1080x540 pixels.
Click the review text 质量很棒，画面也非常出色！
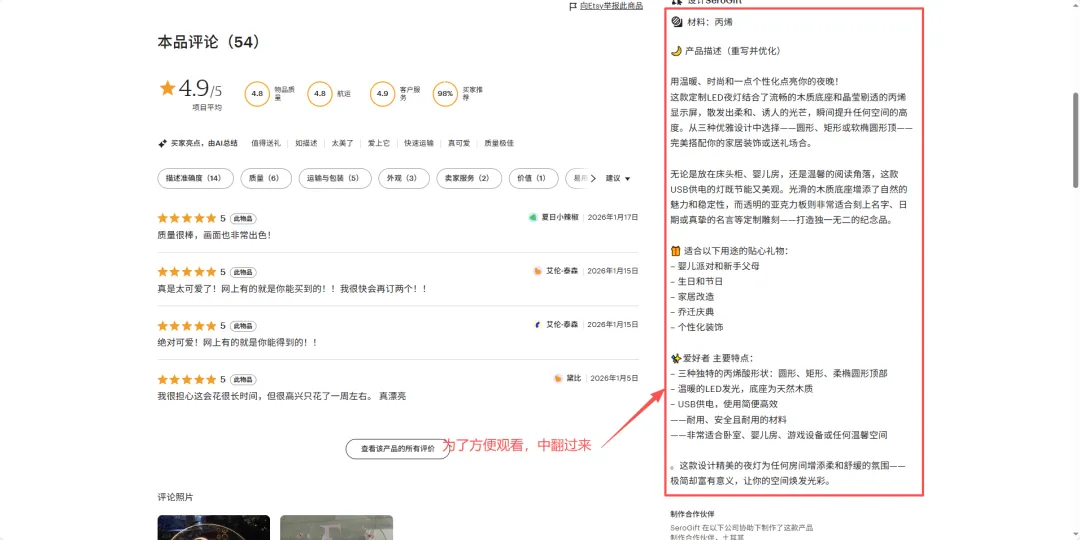pyautogui.click(x=214, y=235)
